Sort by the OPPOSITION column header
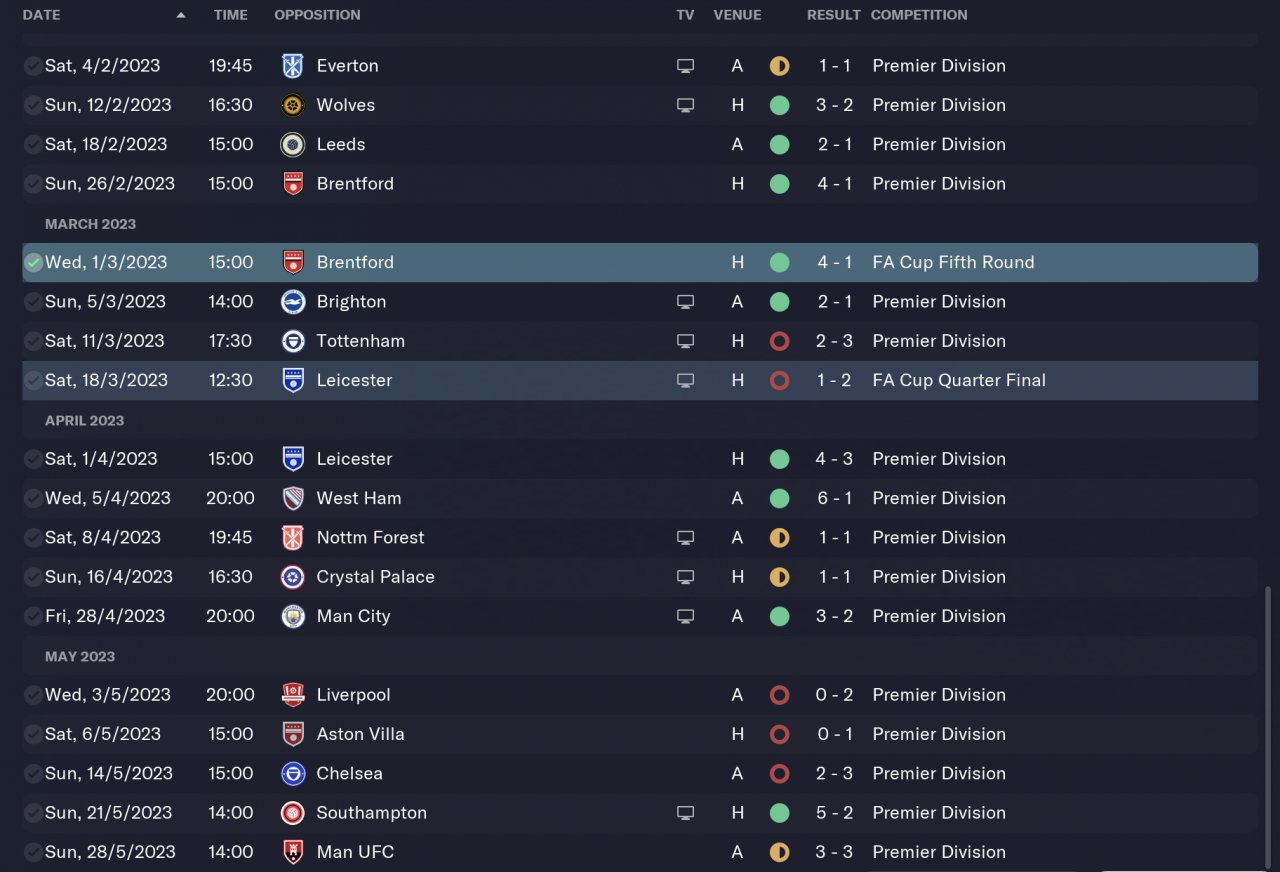The height and width of the screenshot is (872, 1280). tap(317, 15)
